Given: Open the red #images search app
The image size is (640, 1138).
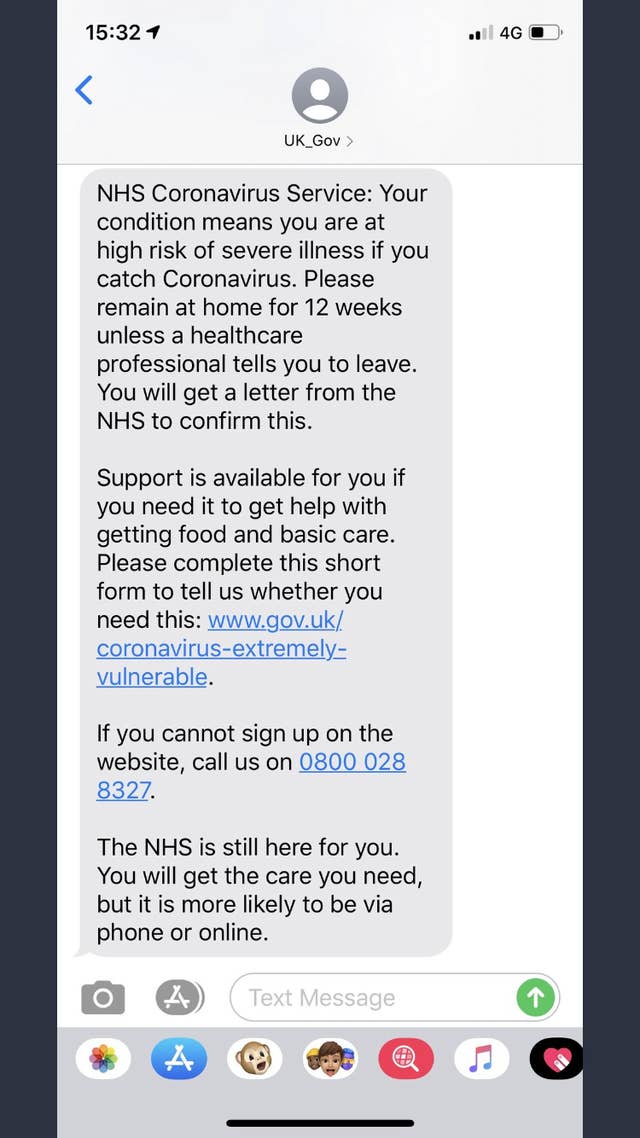Looking at the screenshot, I should coord(406,1059).
